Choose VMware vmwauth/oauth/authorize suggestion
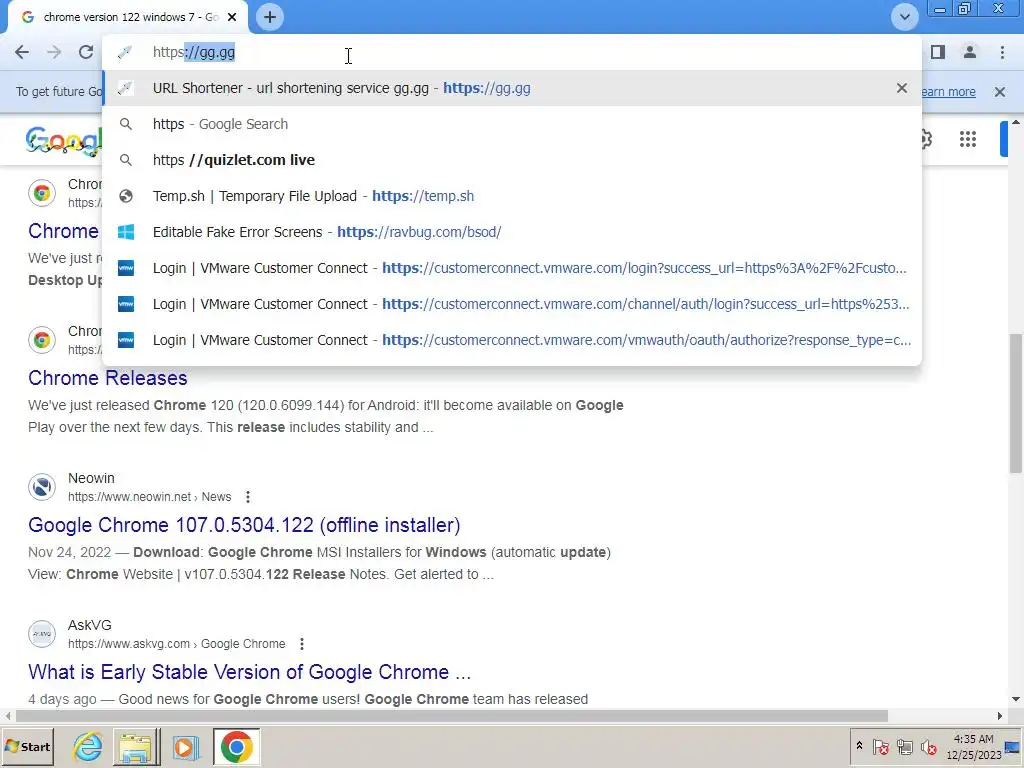Screen dimensions: 1024x768 (512, 340)
